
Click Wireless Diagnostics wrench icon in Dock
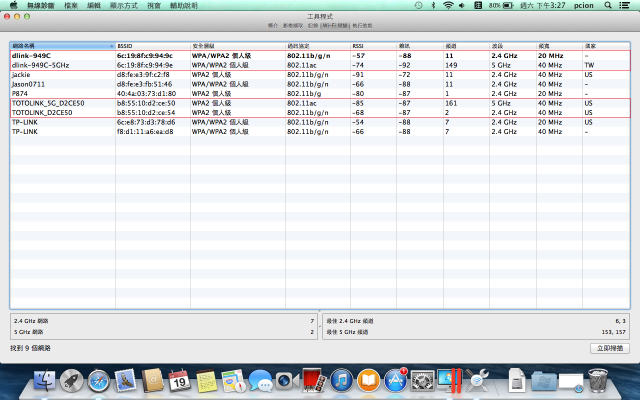[x=476, y=381]
